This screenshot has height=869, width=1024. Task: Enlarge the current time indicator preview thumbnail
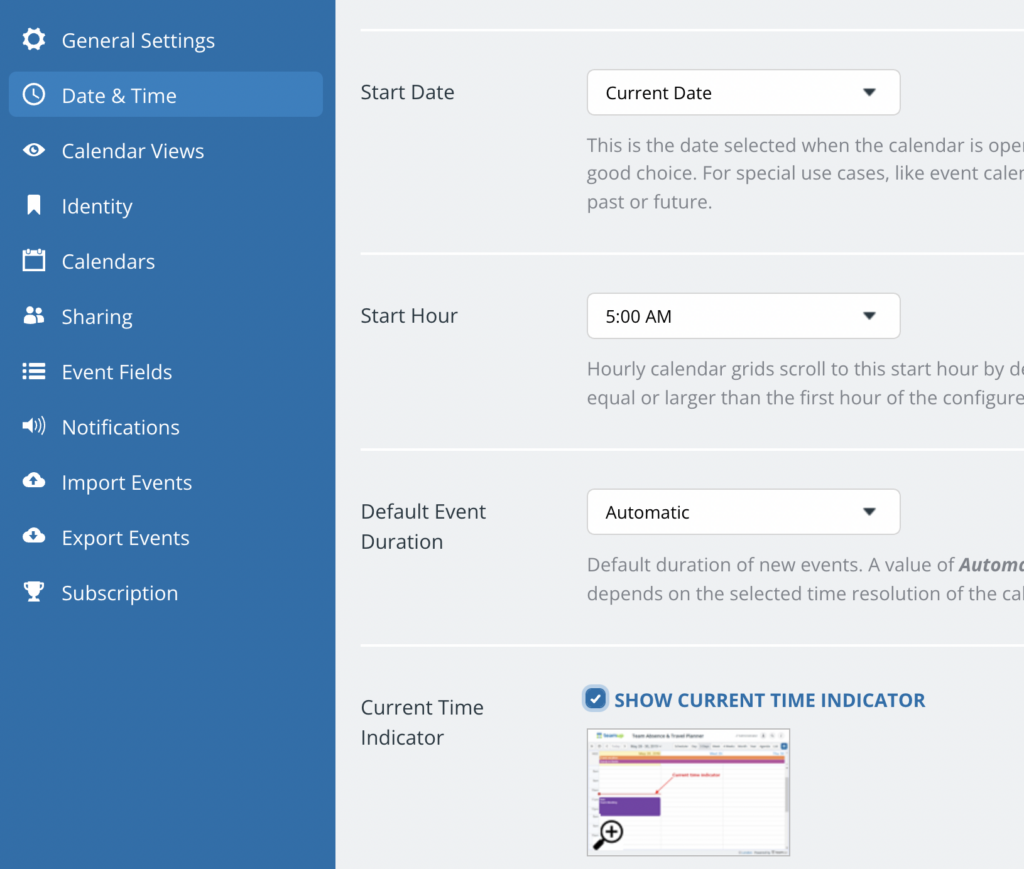[x=688, y=792]
